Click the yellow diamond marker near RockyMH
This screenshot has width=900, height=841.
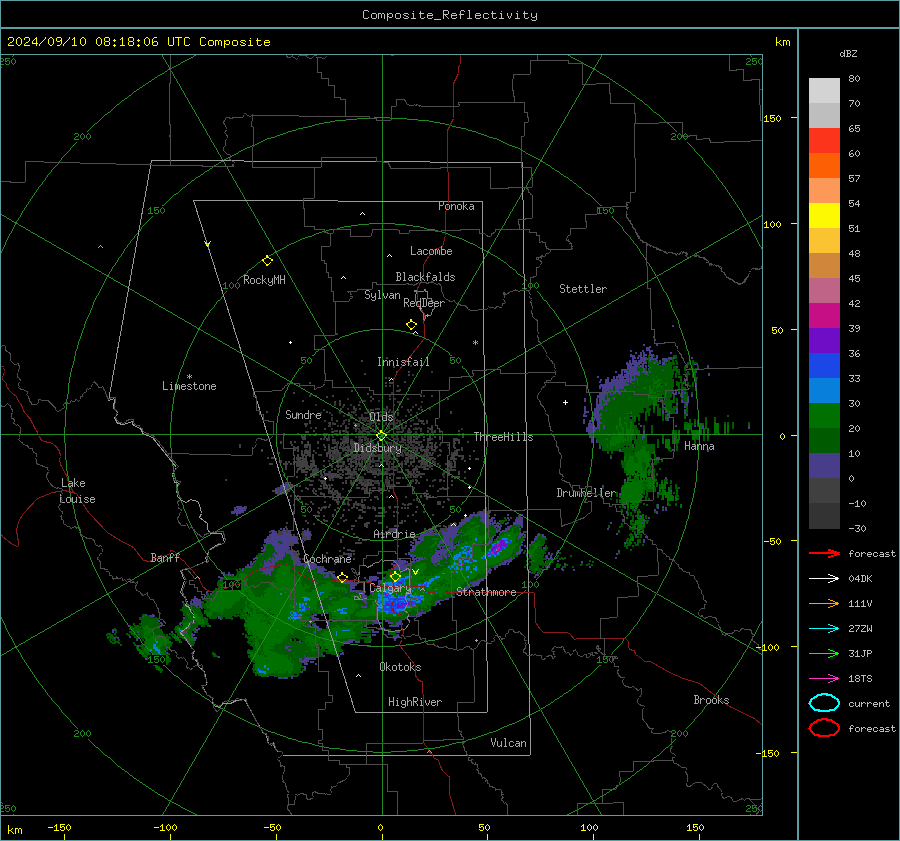[267, 261]
